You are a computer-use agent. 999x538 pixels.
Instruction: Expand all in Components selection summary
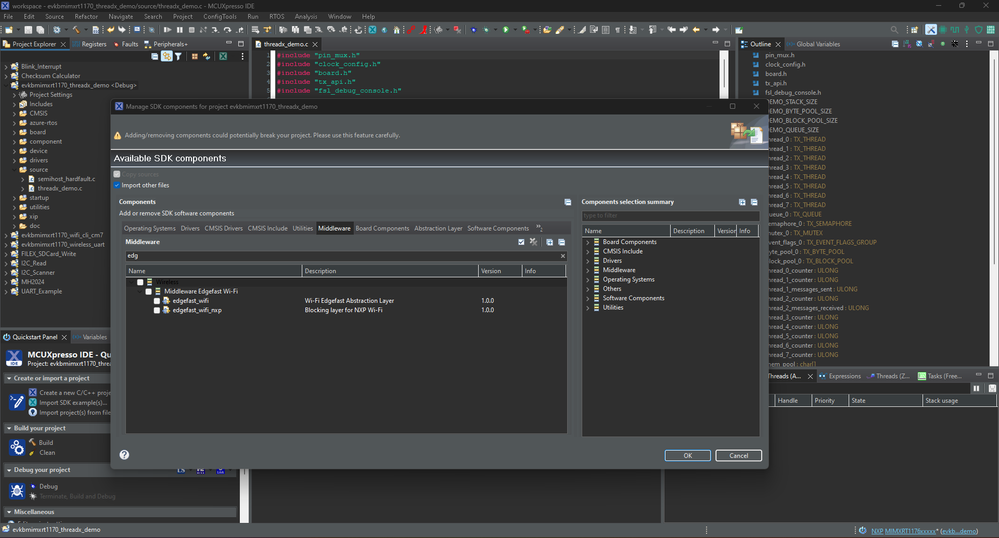point(742,202)
